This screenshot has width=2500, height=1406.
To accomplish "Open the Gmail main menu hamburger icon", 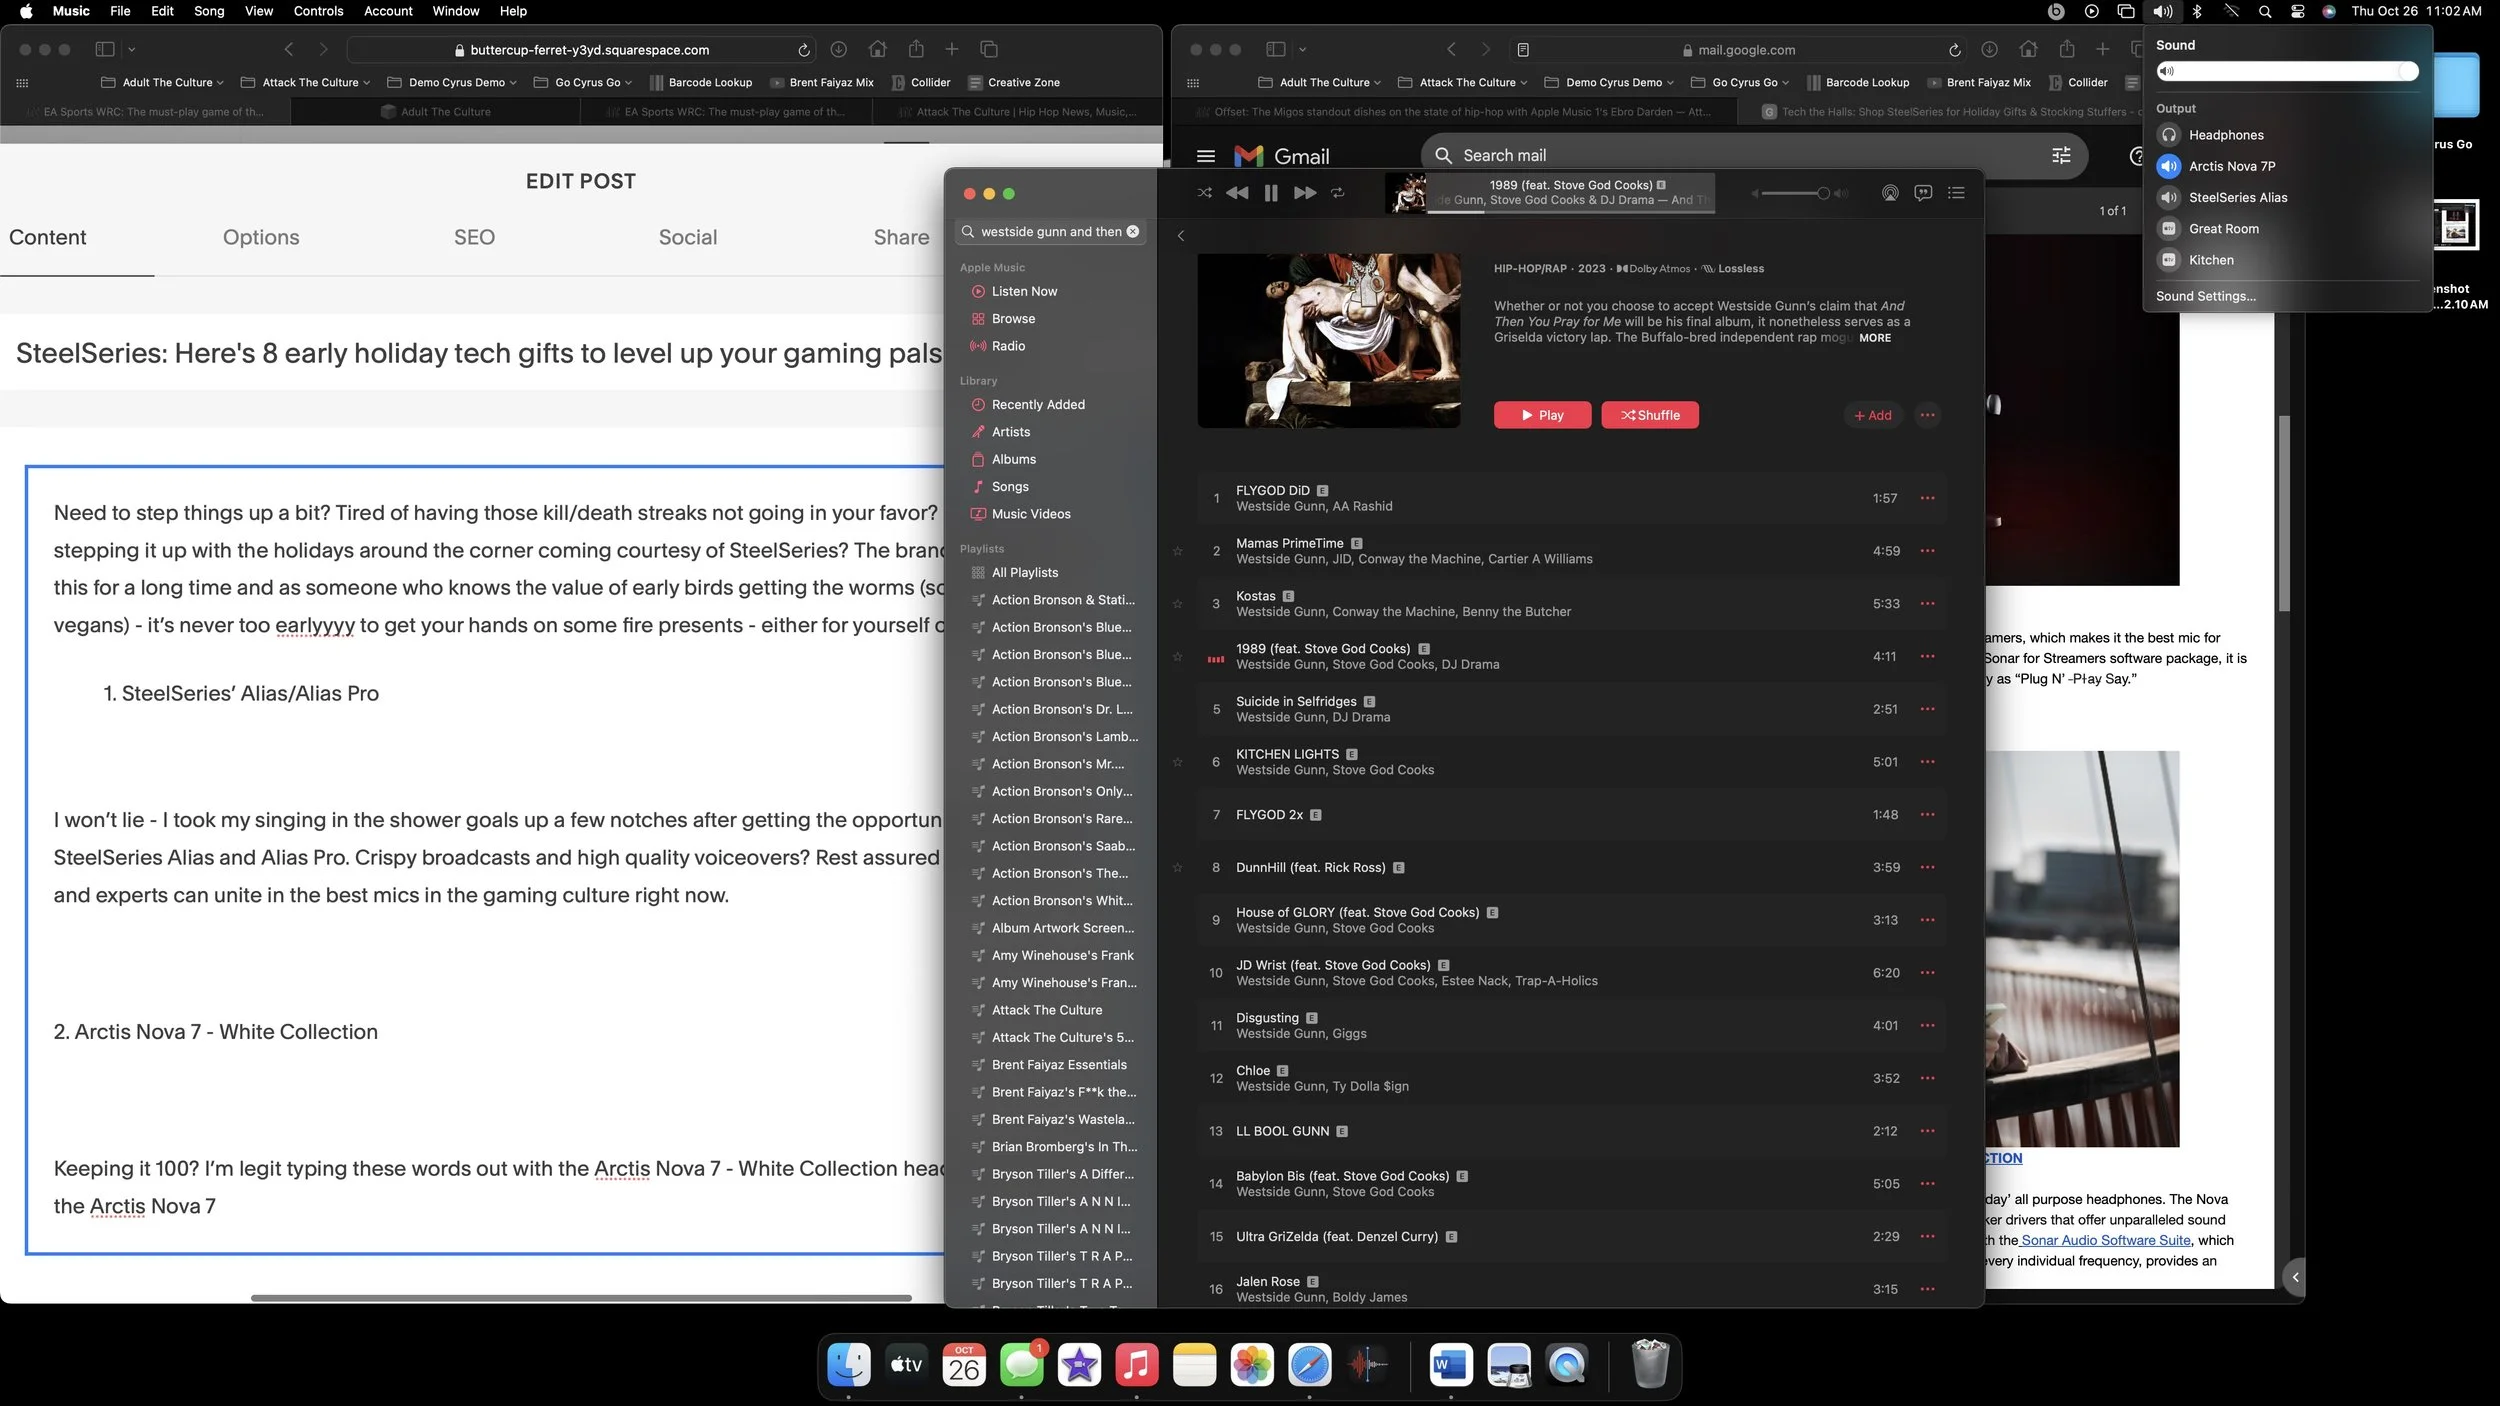I will 1206,156.
